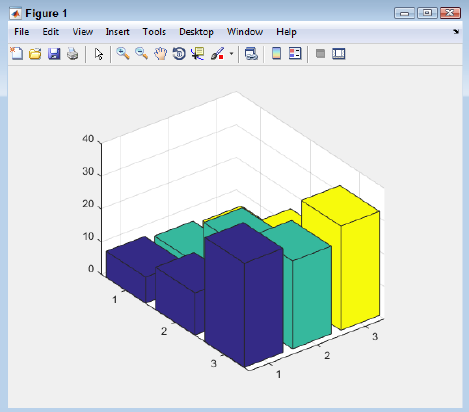Print the figure using the printer icon
Viewport: 469px width, 412px height.
click(73, 53)
